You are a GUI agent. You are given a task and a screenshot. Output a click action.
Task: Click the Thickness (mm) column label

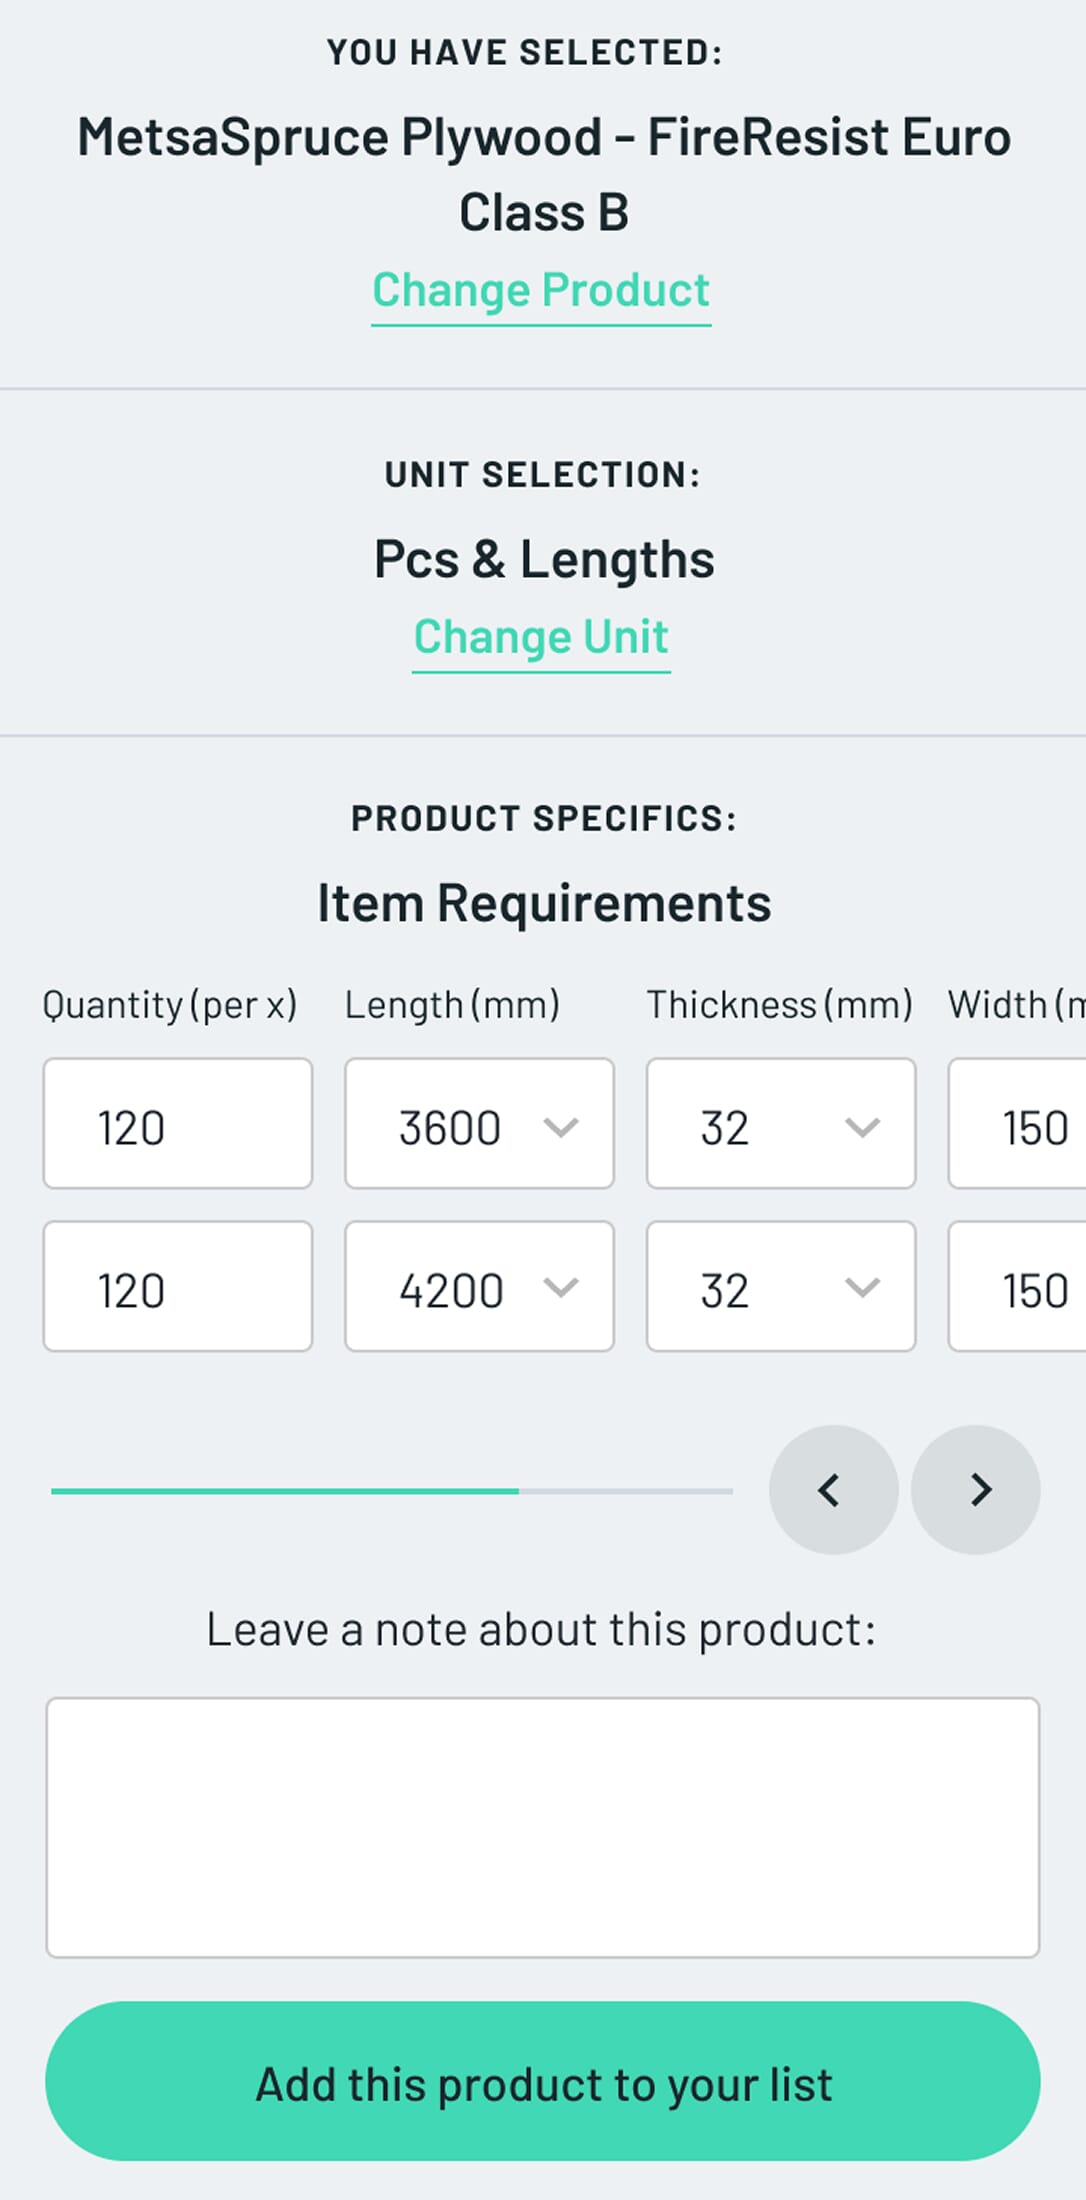(x=780, y=1005)
